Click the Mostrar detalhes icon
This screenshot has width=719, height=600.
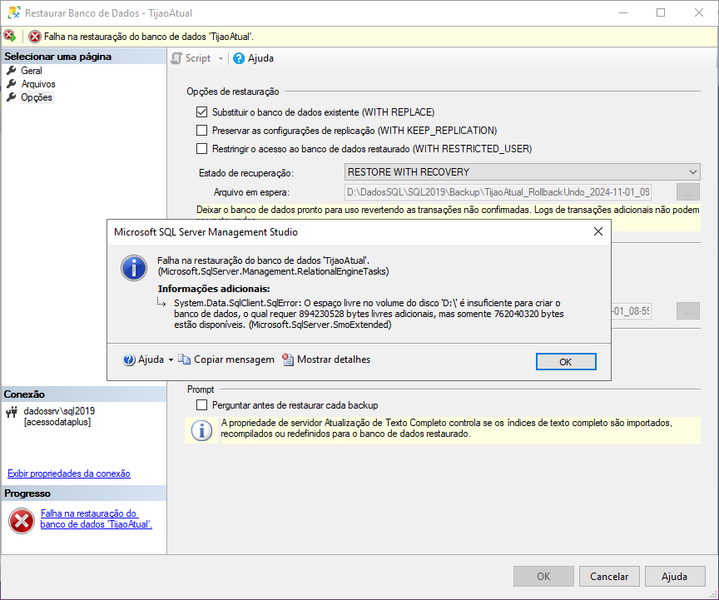pos(288,360)
